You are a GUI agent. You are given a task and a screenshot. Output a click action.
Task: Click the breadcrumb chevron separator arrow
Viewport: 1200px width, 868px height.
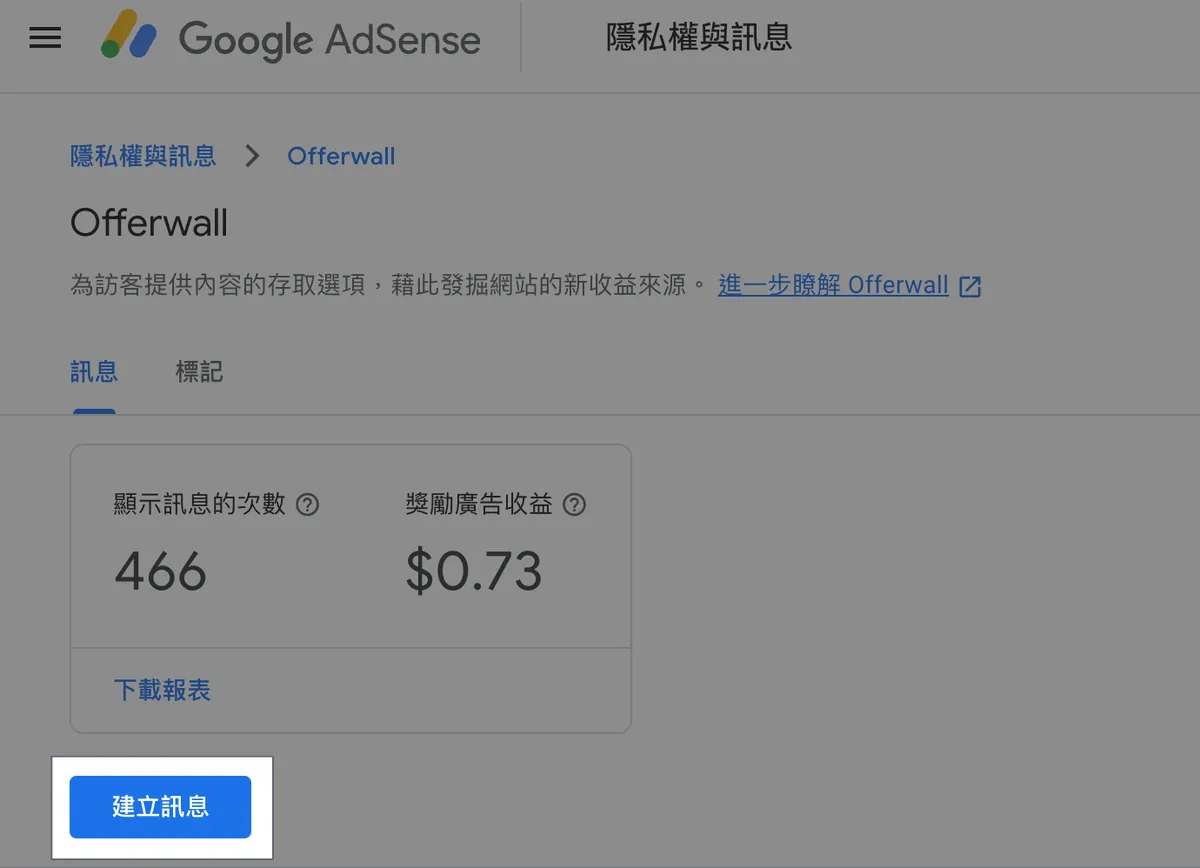pos(252,156)
